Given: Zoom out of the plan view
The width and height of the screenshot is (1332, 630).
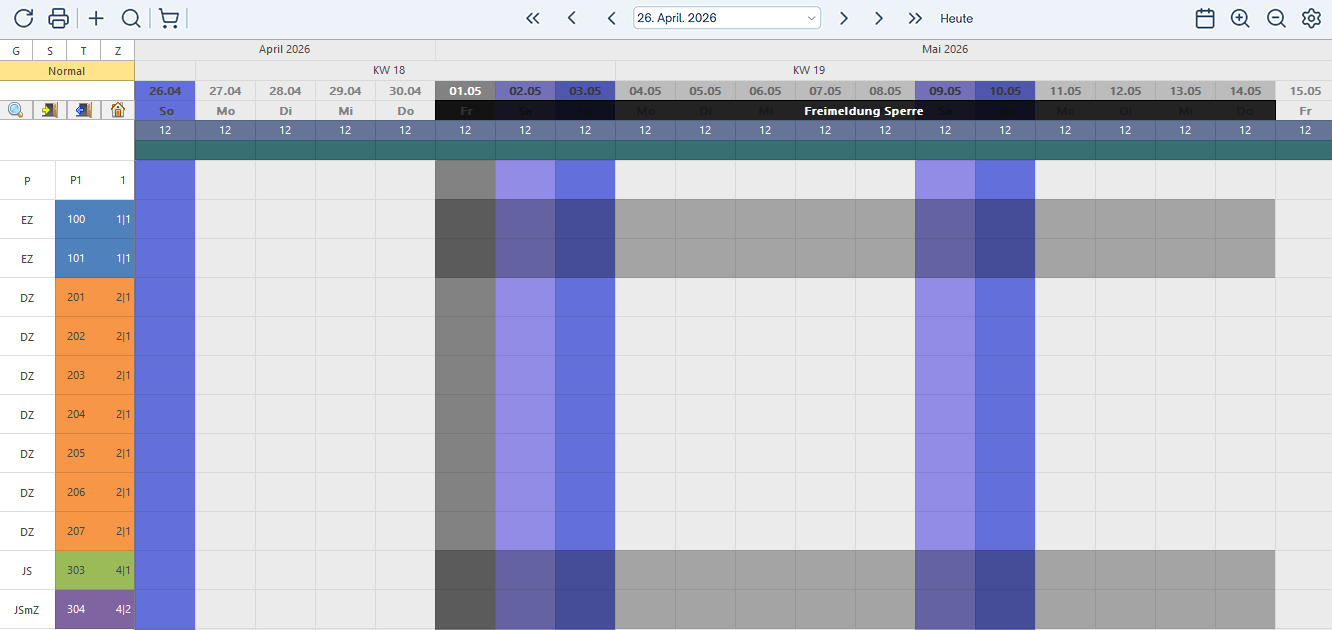Looking at the screenshot, I should pyautogui.click(x=1276, y=18).
